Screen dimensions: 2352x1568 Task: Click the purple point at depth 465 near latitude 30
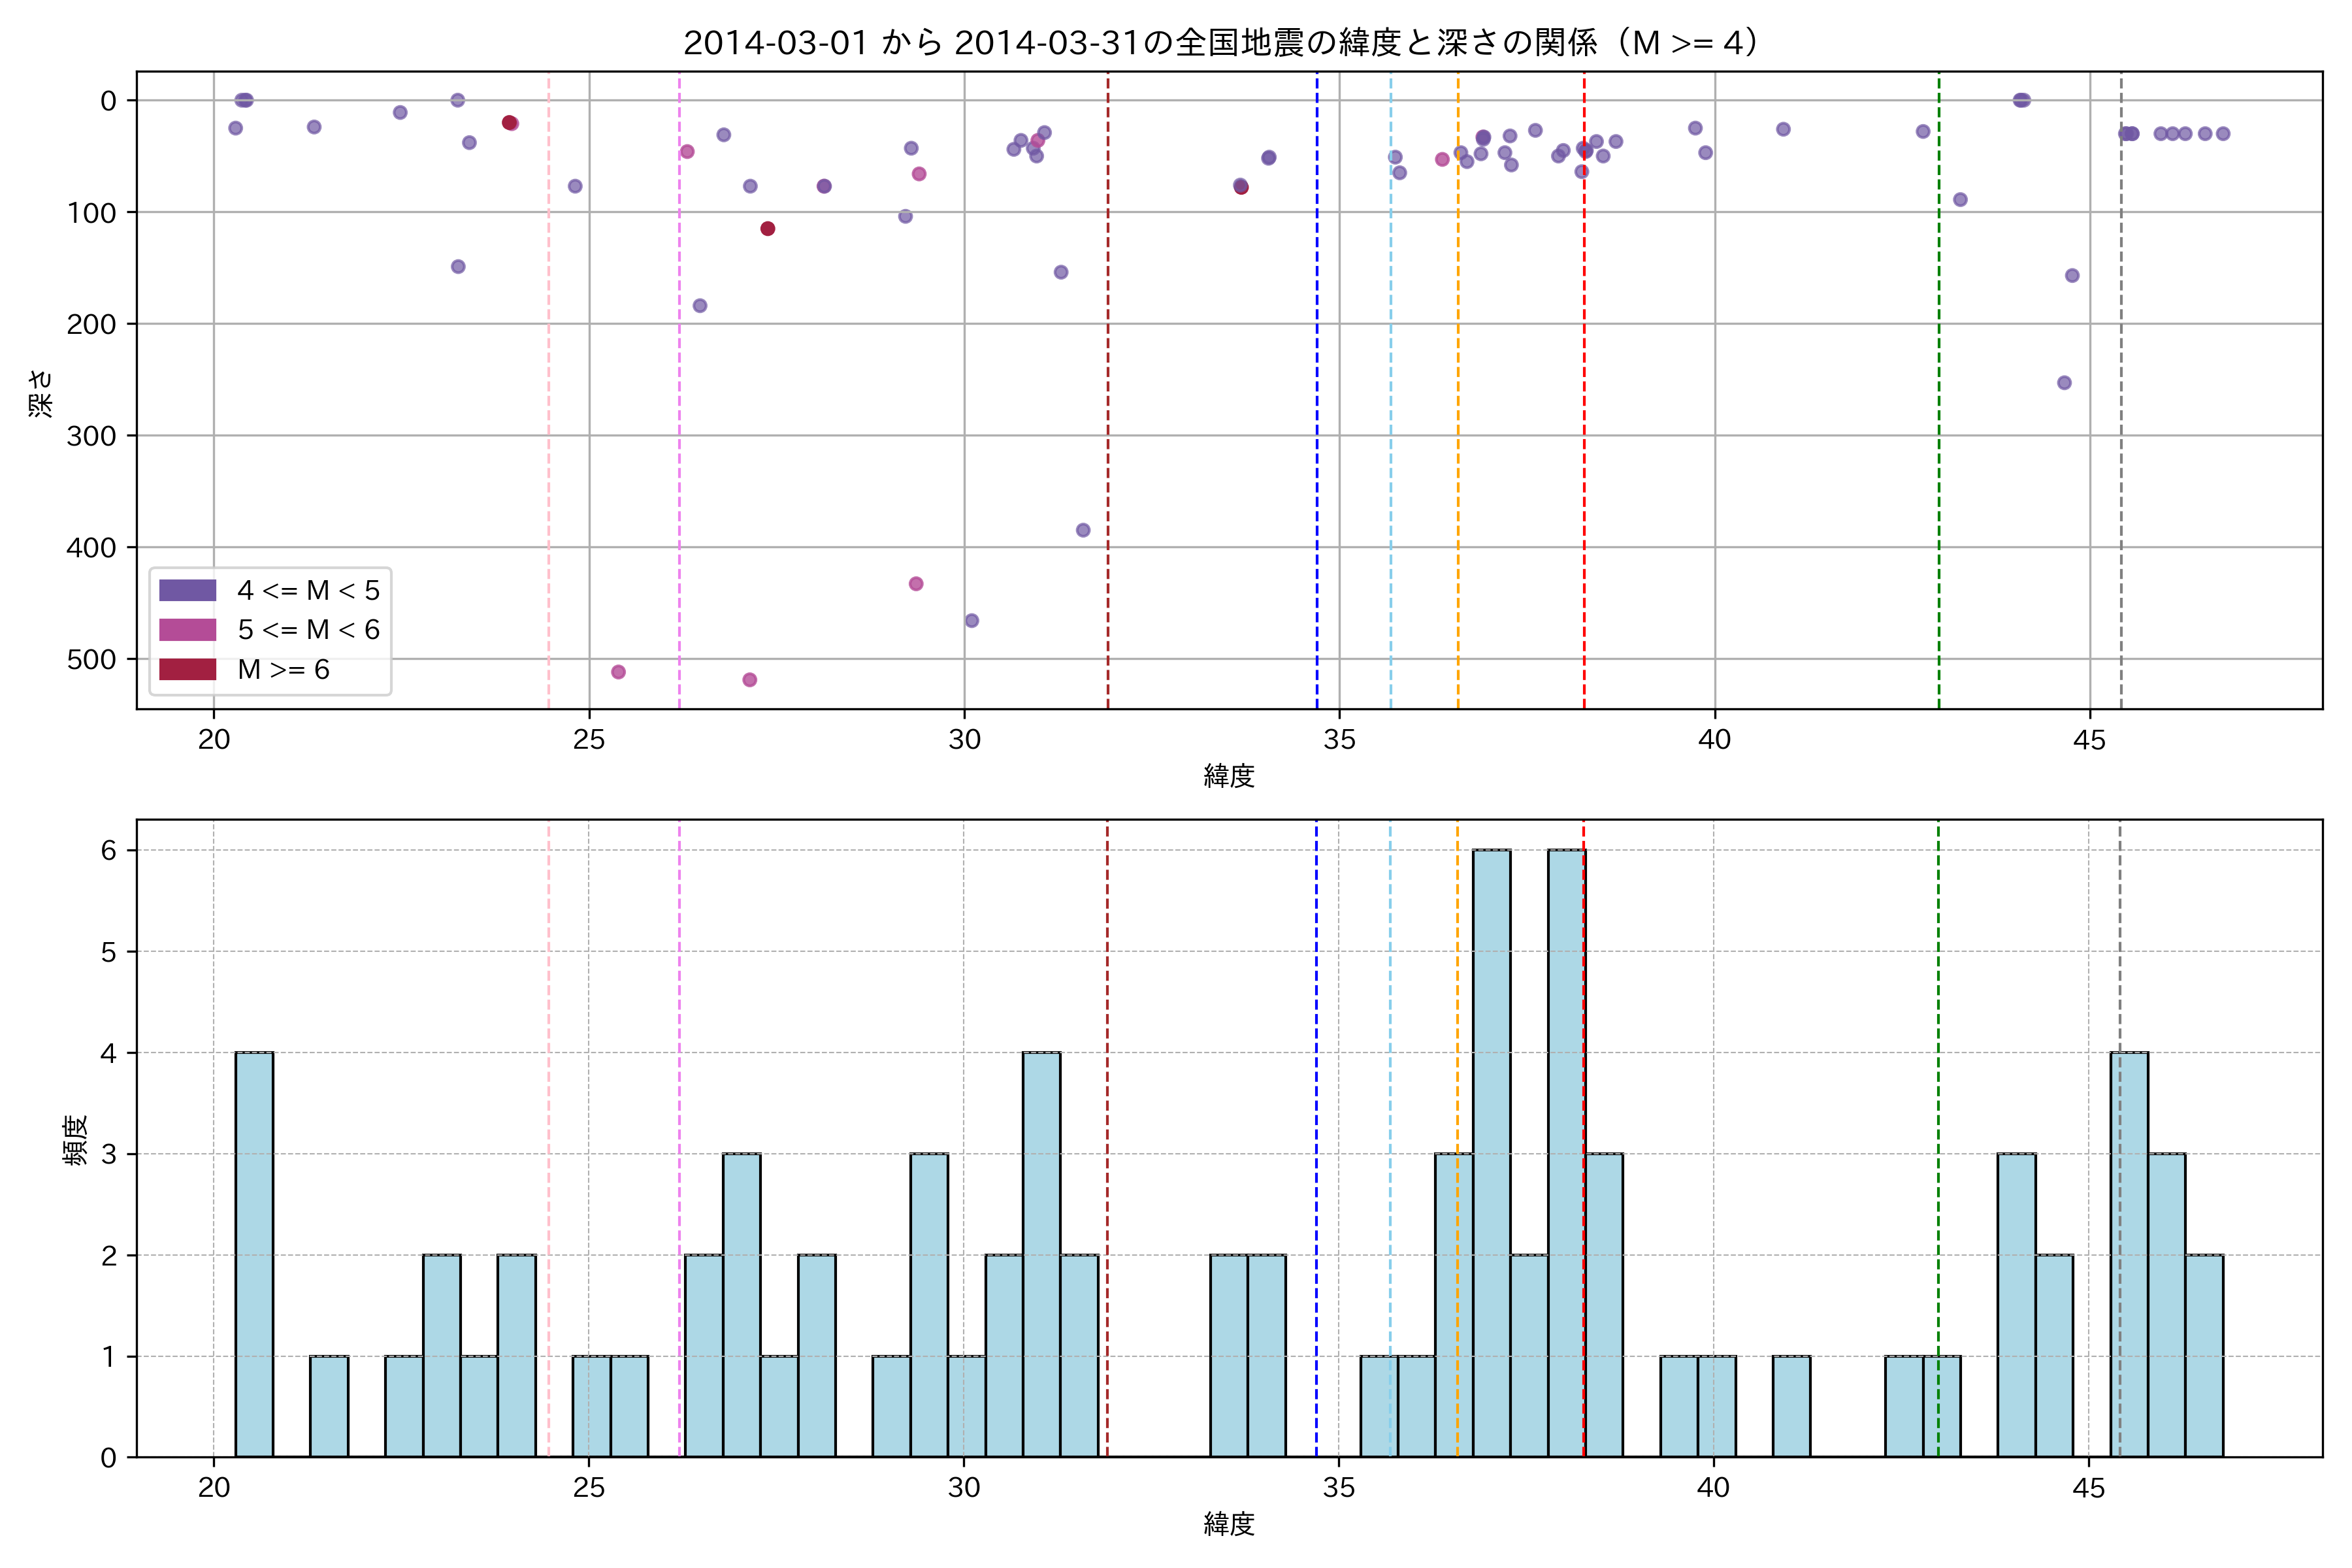(x=971, y=621)
